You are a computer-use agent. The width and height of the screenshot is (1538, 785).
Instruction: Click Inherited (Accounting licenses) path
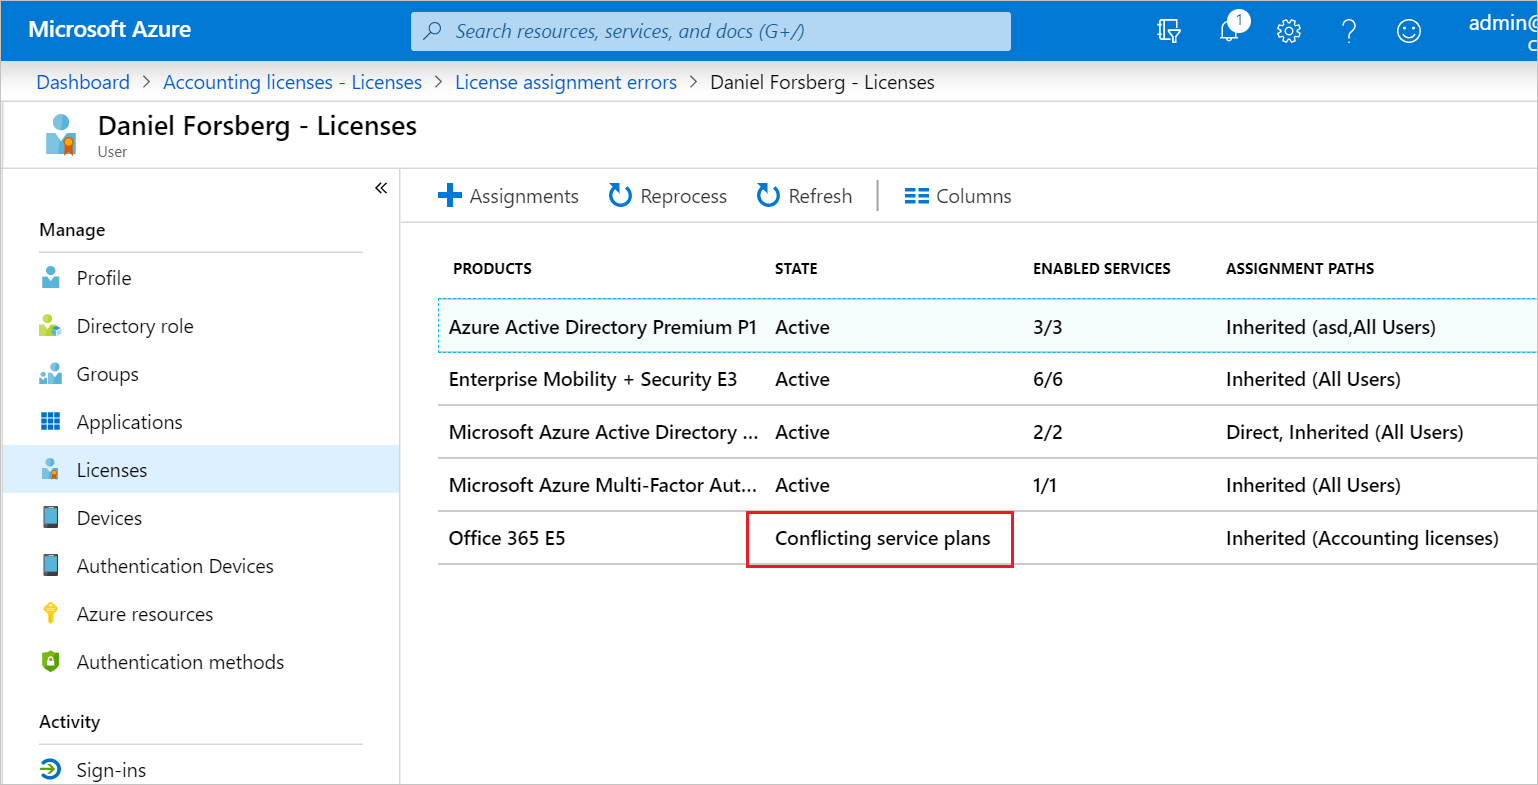[x=1362, y=538]
